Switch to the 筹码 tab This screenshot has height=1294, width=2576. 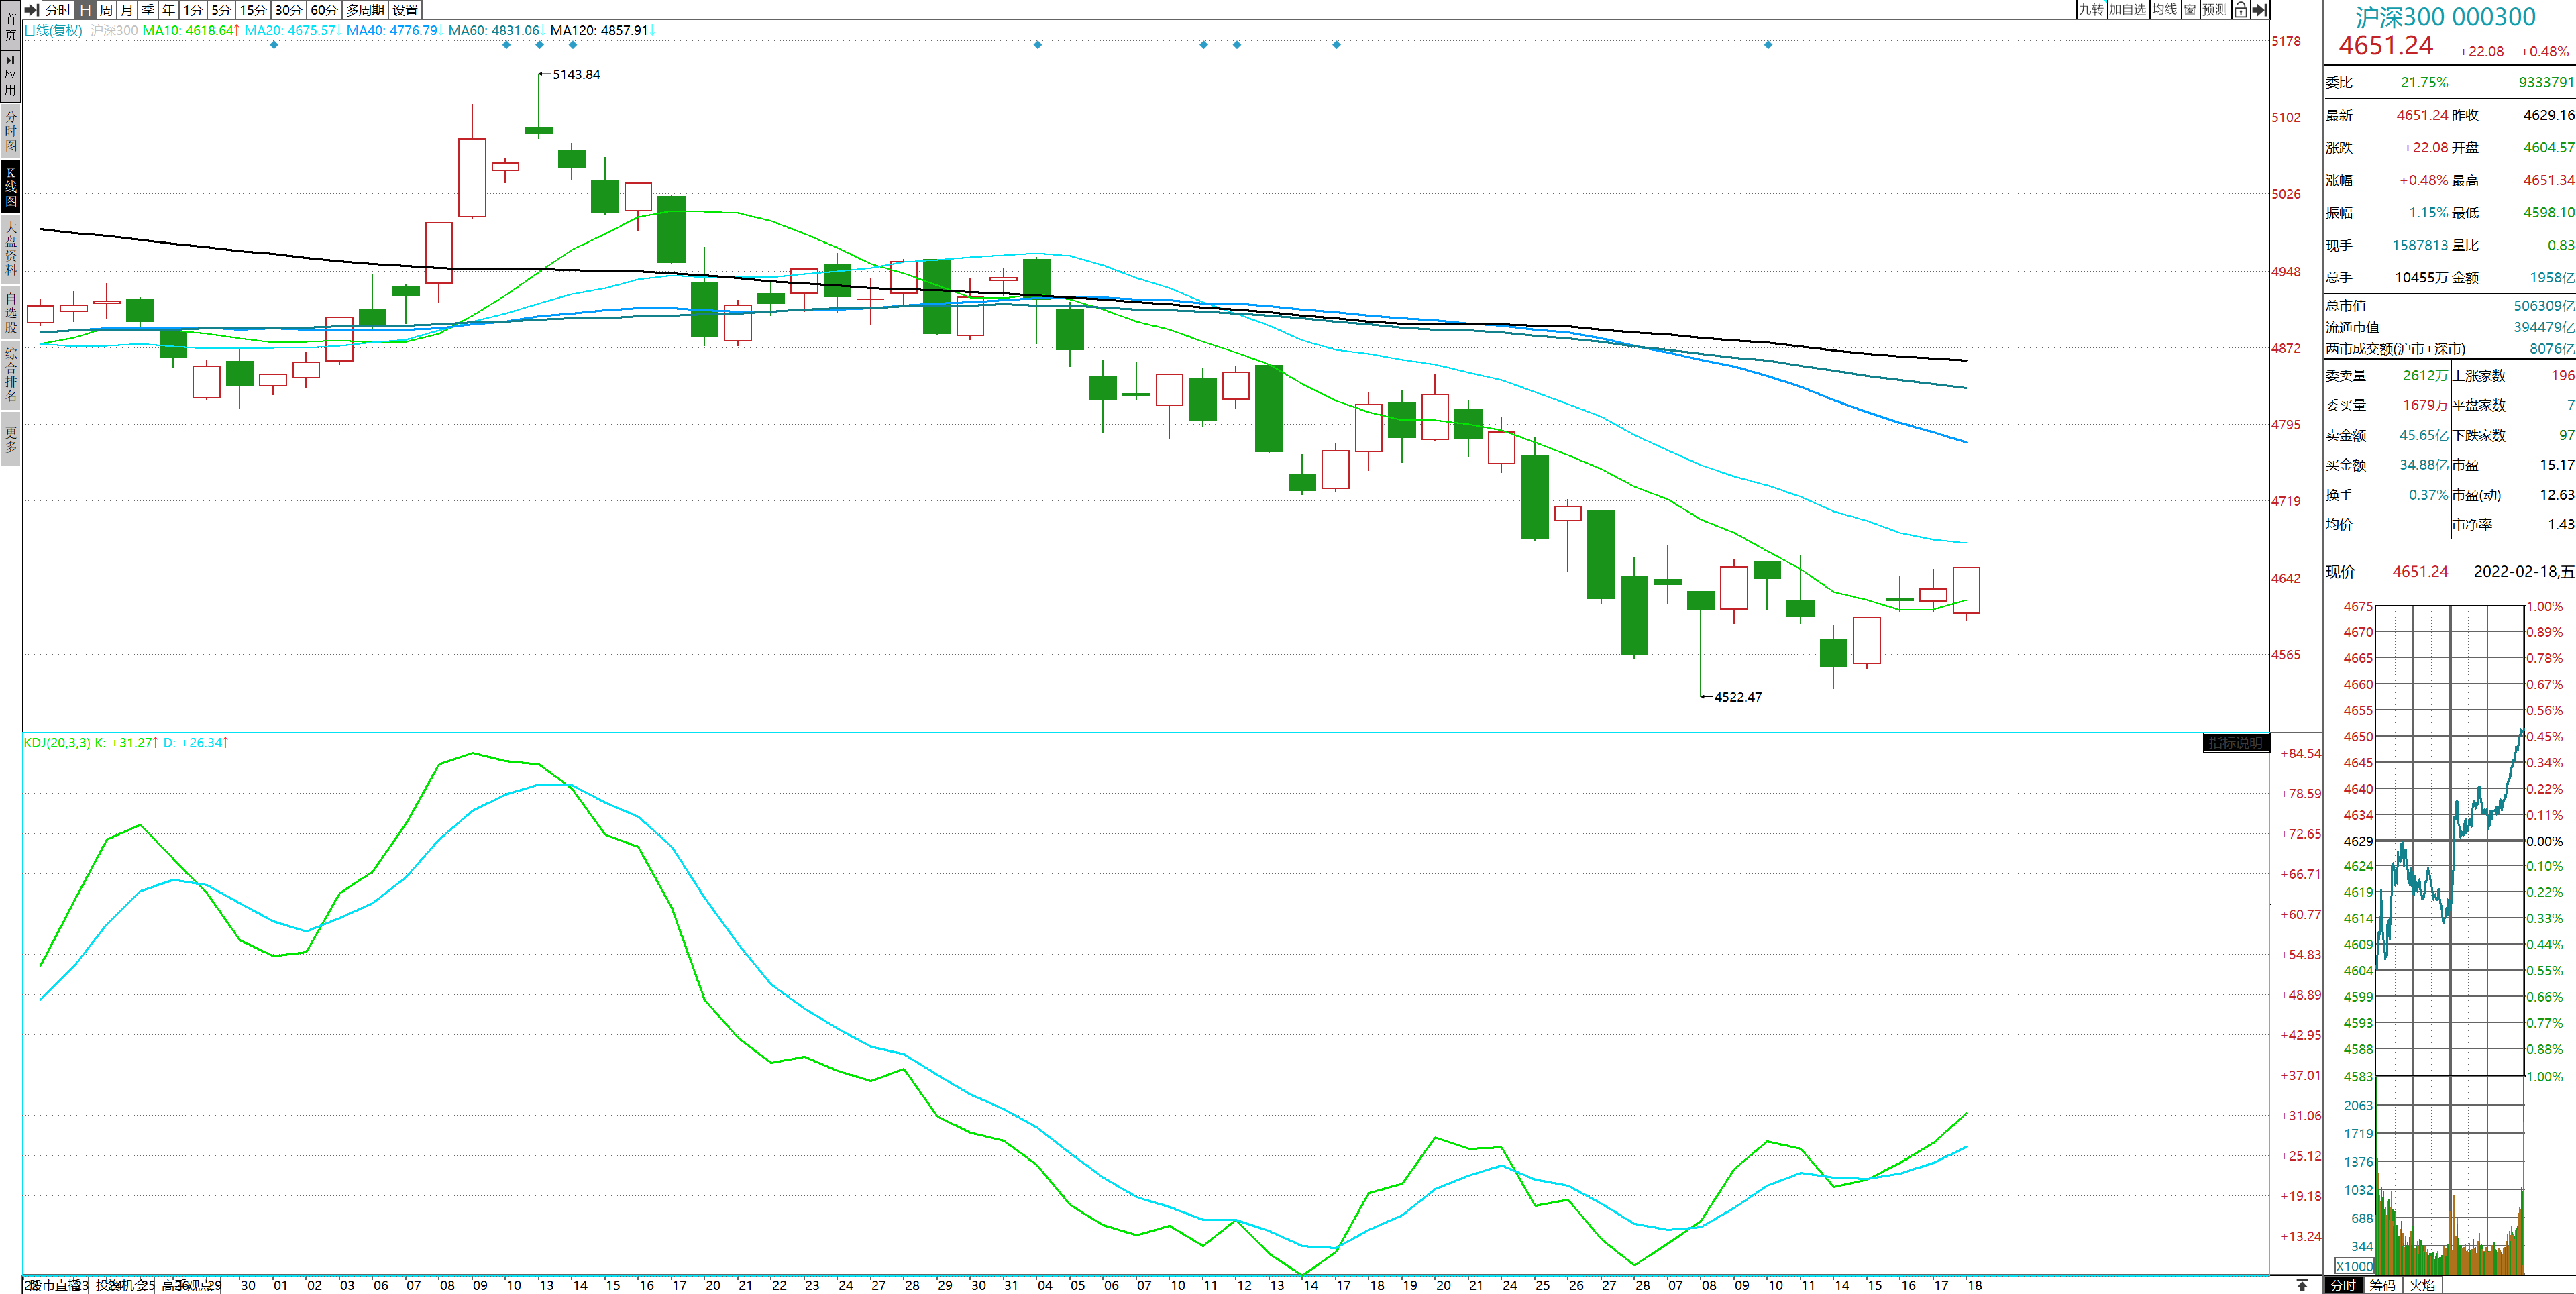2382,1285
